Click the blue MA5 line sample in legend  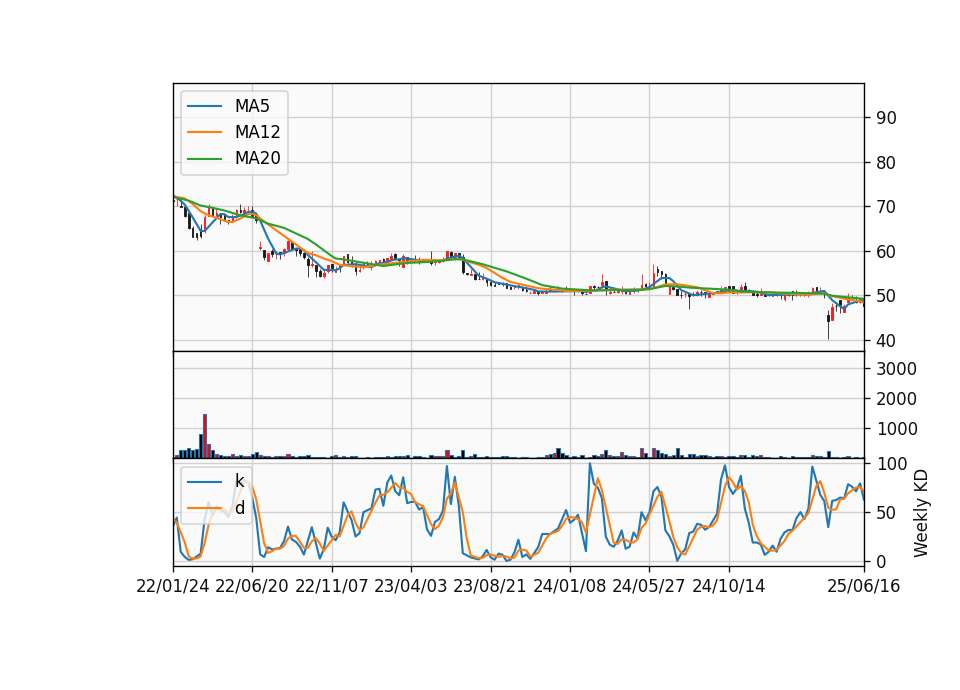pos(204,106)
